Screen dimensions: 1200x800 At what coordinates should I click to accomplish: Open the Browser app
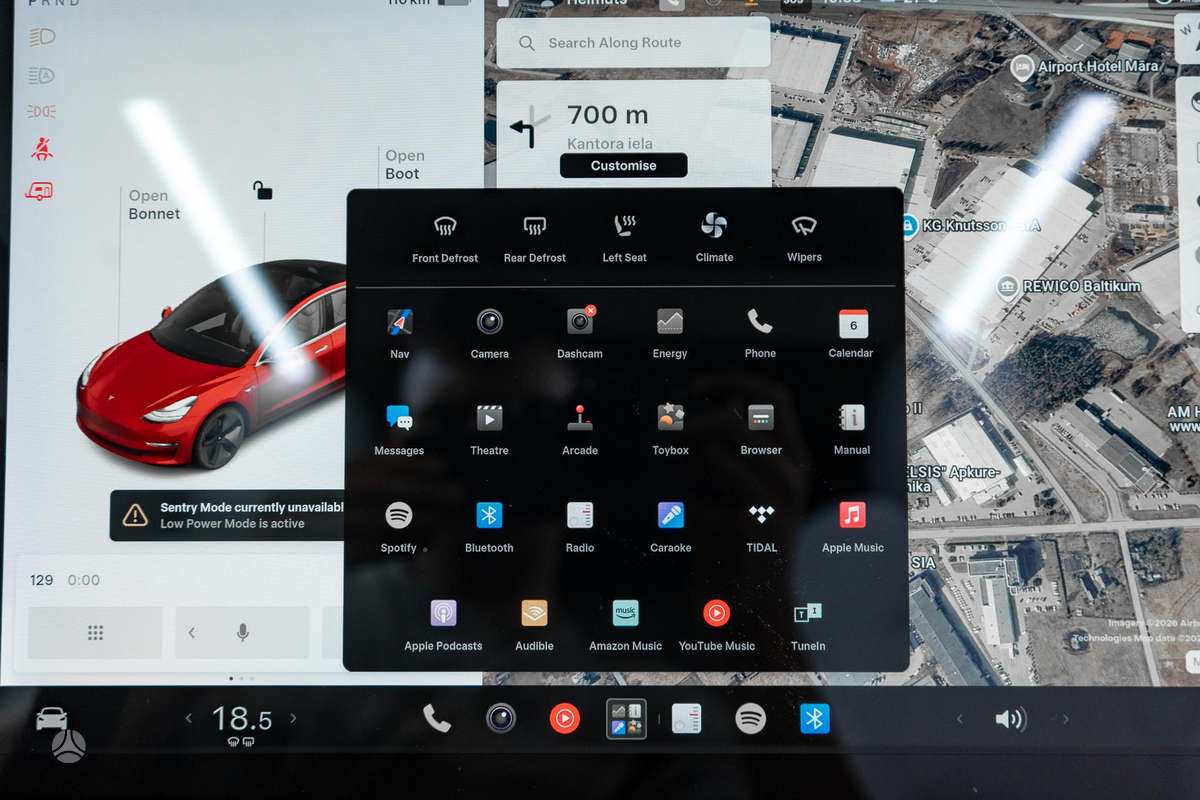[761, 430]
